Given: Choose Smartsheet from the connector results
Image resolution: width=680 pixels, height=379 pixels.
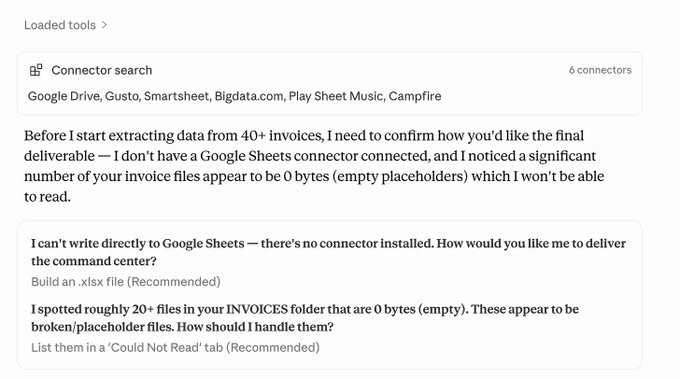Looking at the screenshot, I should (x=177, y=96).
